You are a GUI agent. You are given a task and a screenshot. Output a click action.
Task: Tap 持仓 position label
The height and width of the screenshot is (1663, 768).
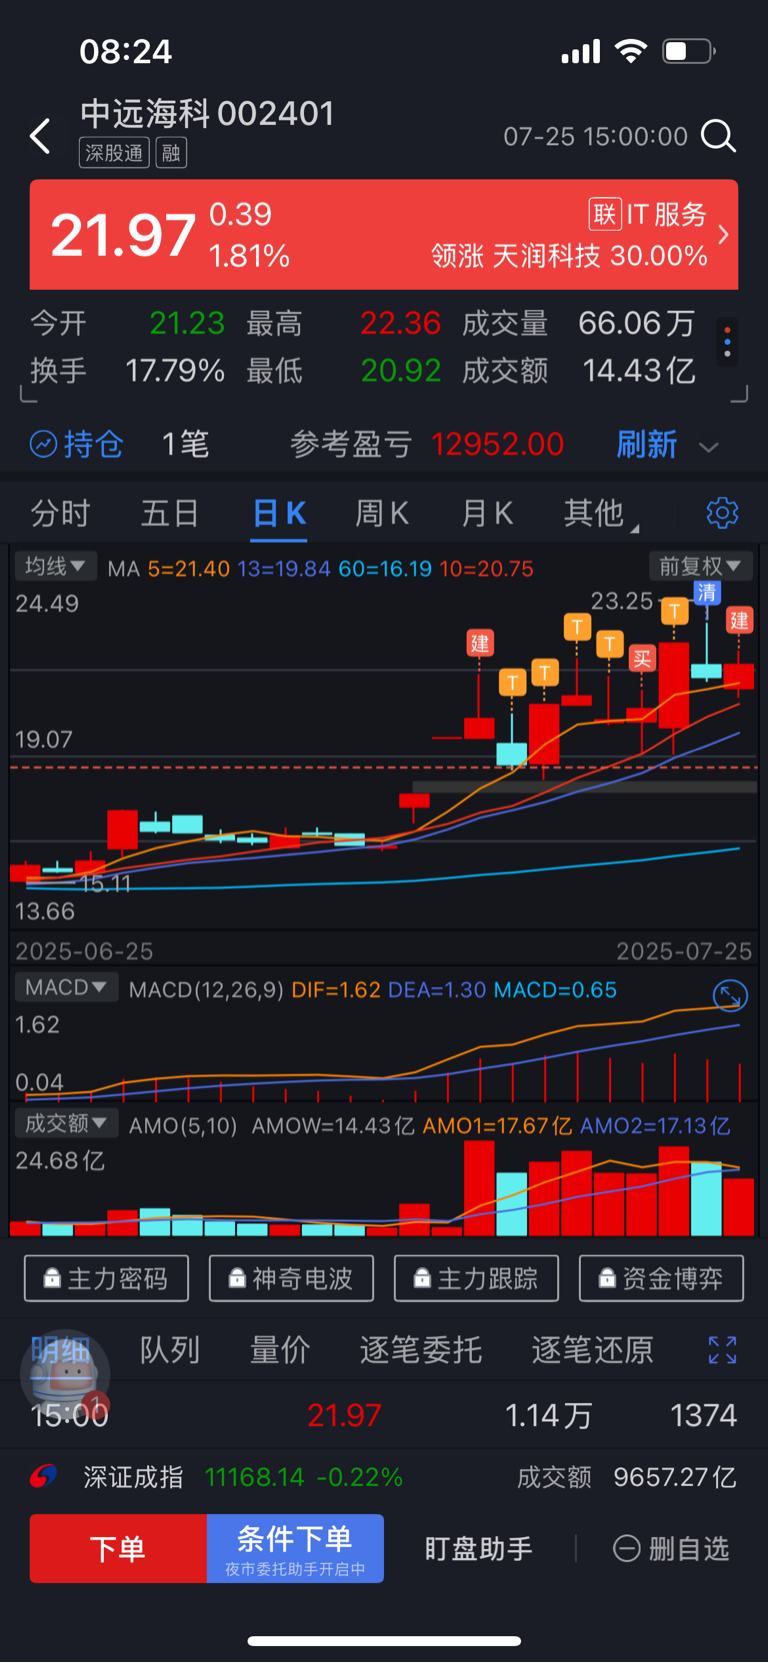[x=94, y=444]
